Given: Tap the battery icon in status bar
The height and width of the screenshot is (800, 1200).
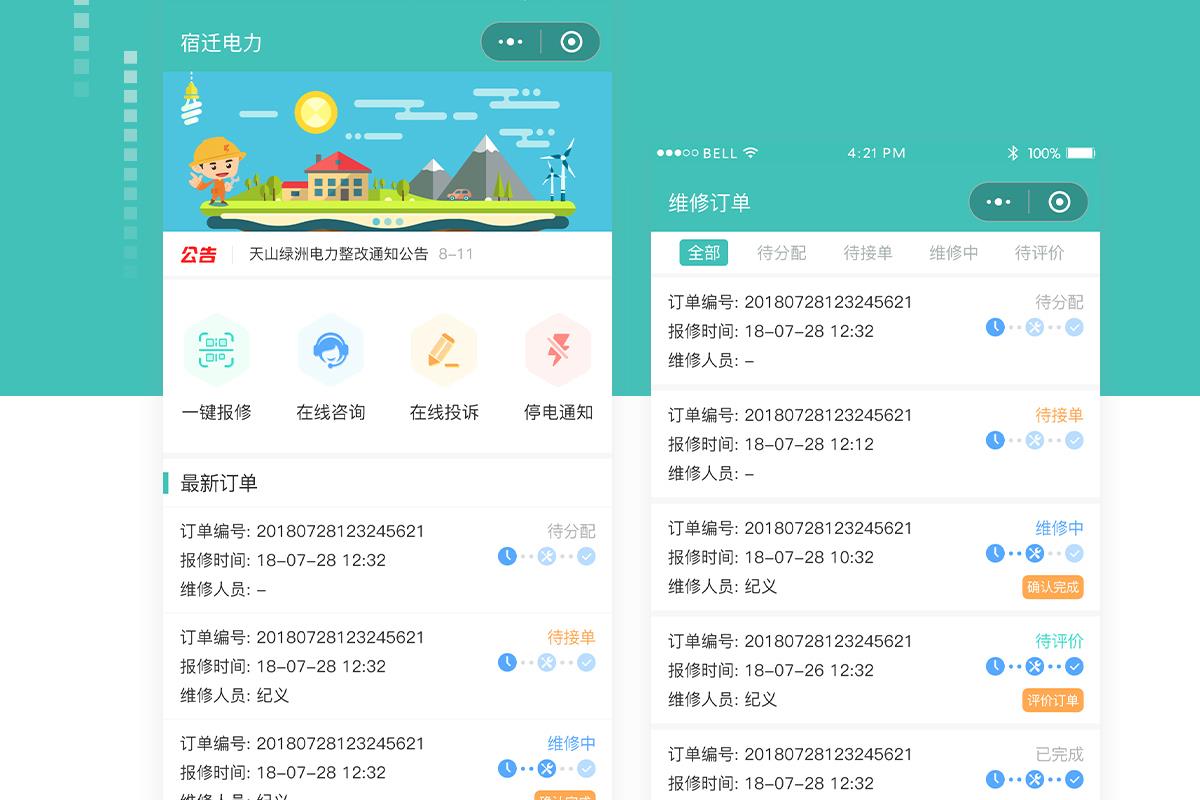Looking at the screenshot, I should [1080, 153].
